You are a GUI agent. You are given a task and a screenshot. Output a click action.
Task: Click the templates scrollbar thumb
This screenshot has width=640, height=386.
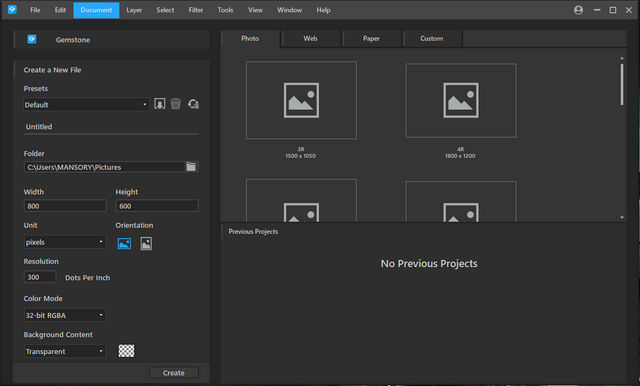tap(622, 84)
